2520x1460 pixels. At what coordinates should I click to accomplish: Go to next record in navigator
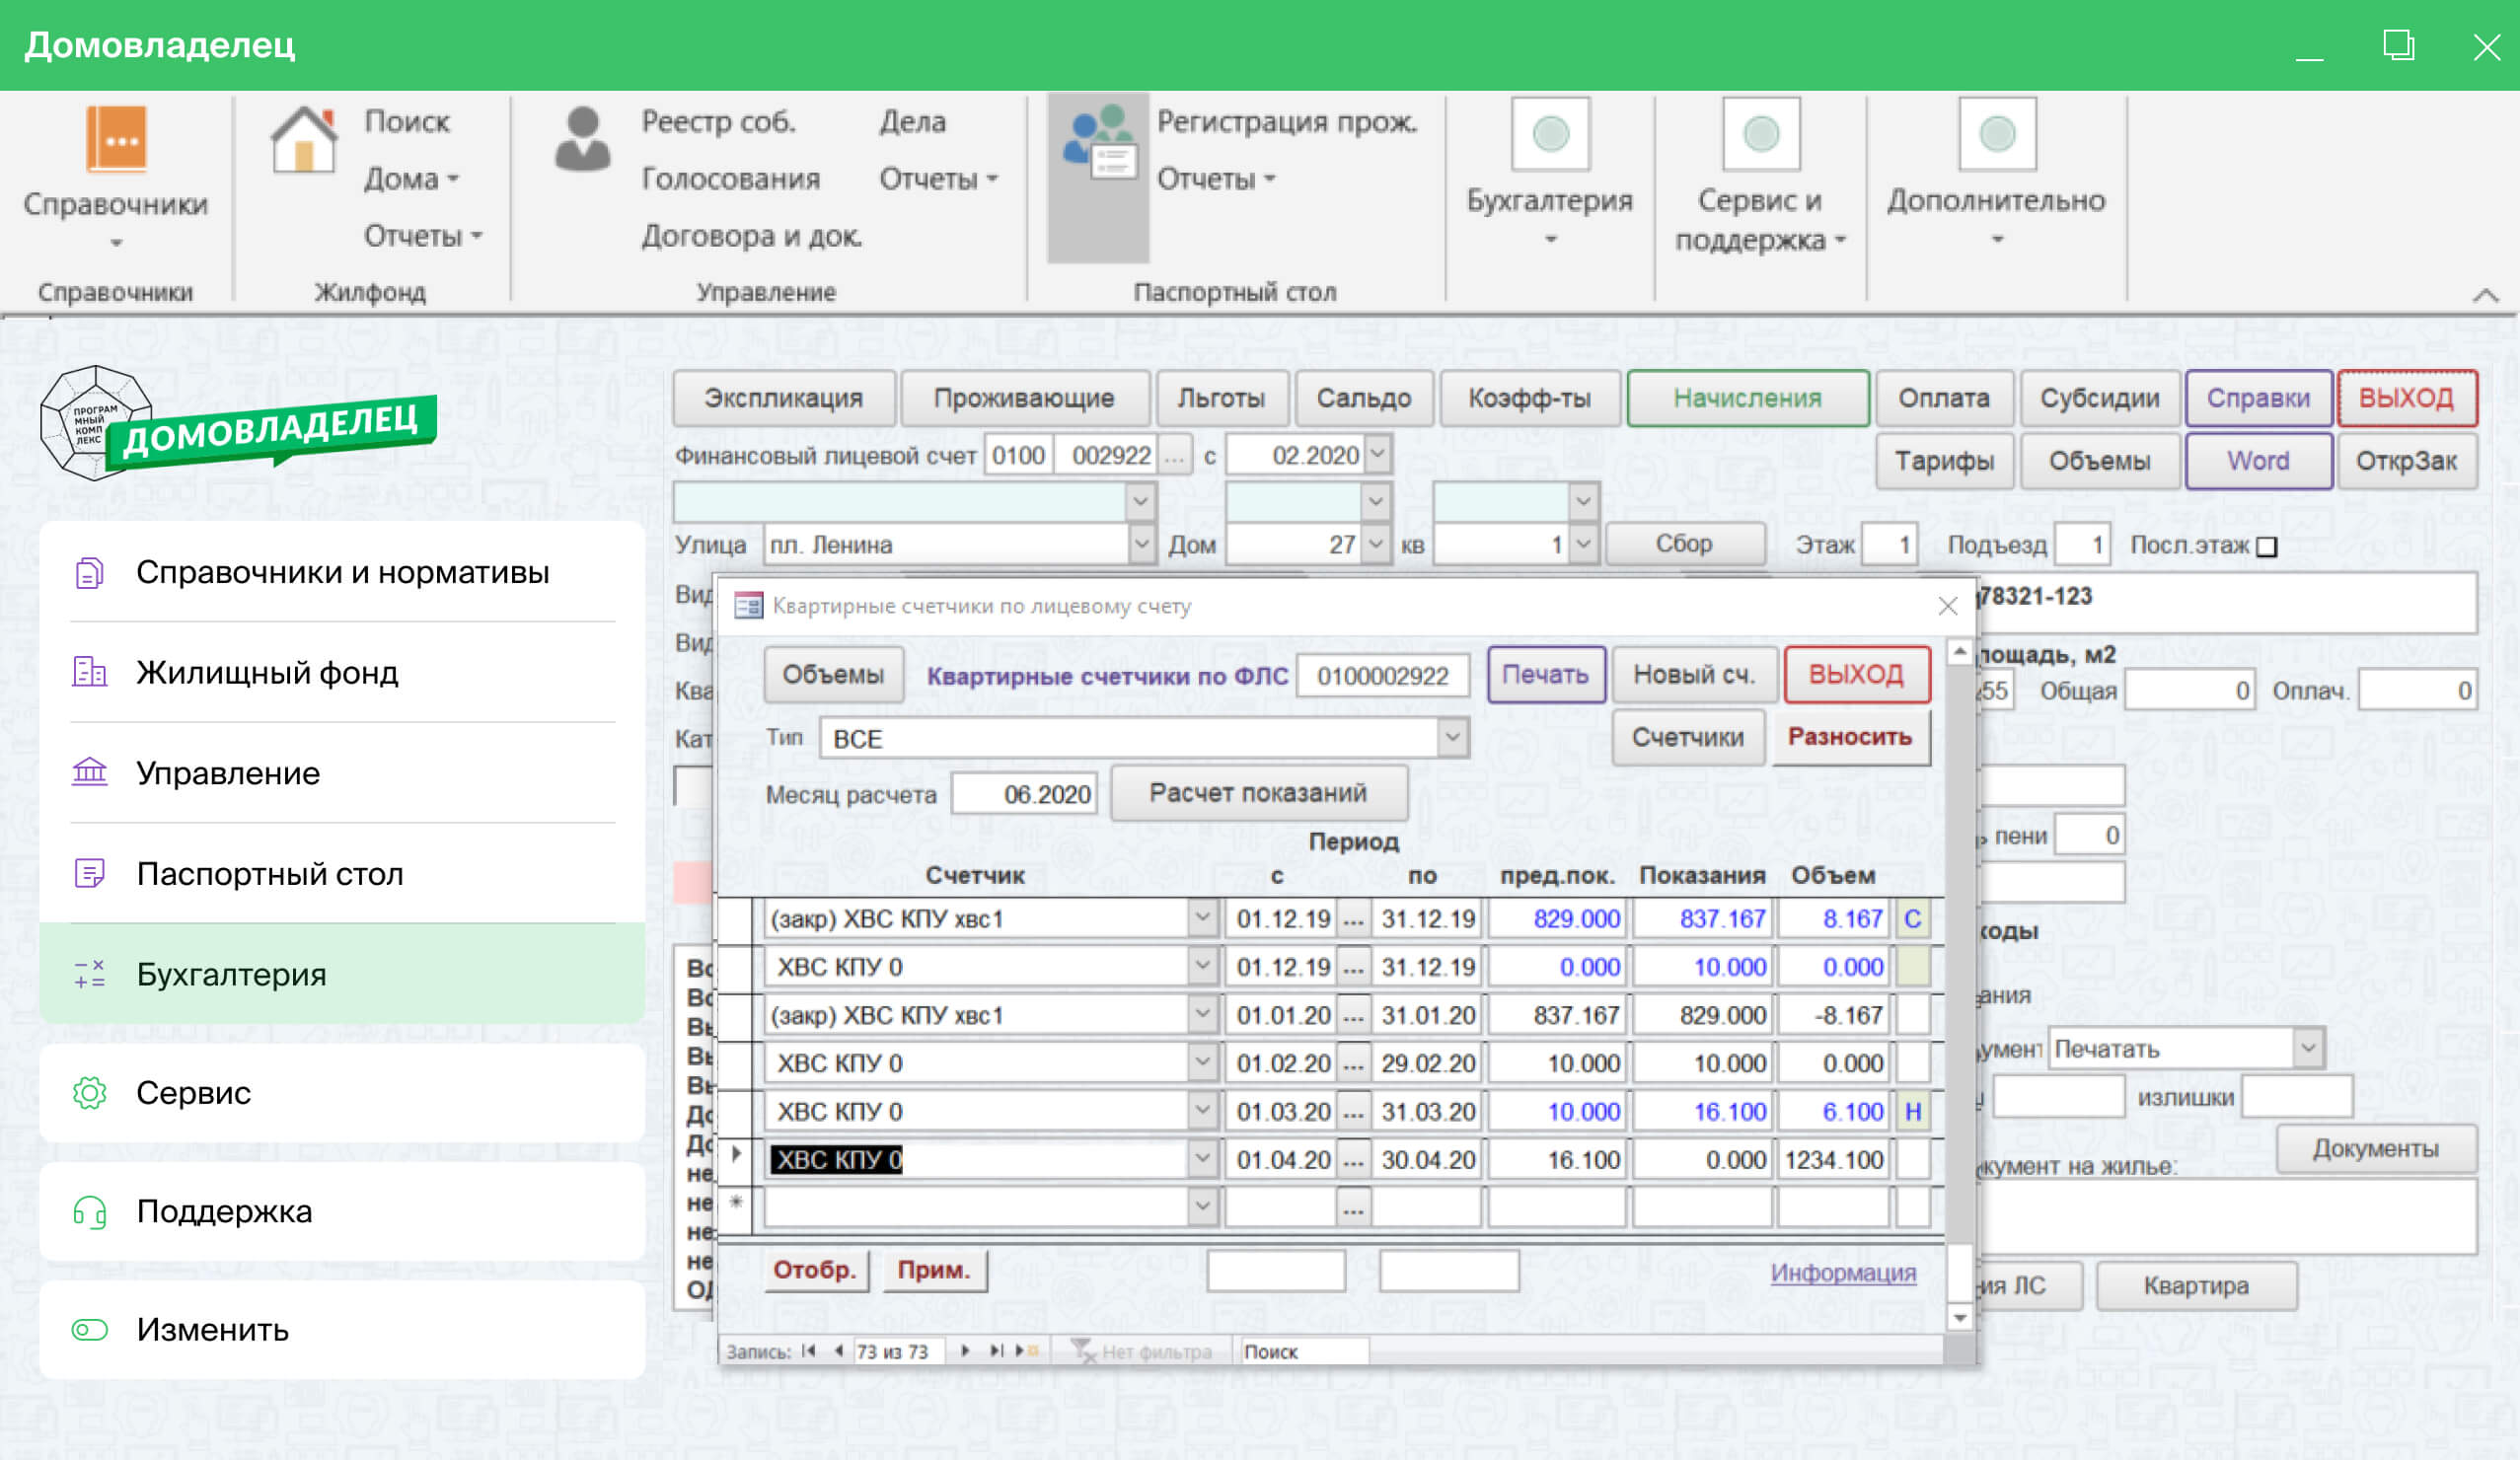click(965, 1351)
